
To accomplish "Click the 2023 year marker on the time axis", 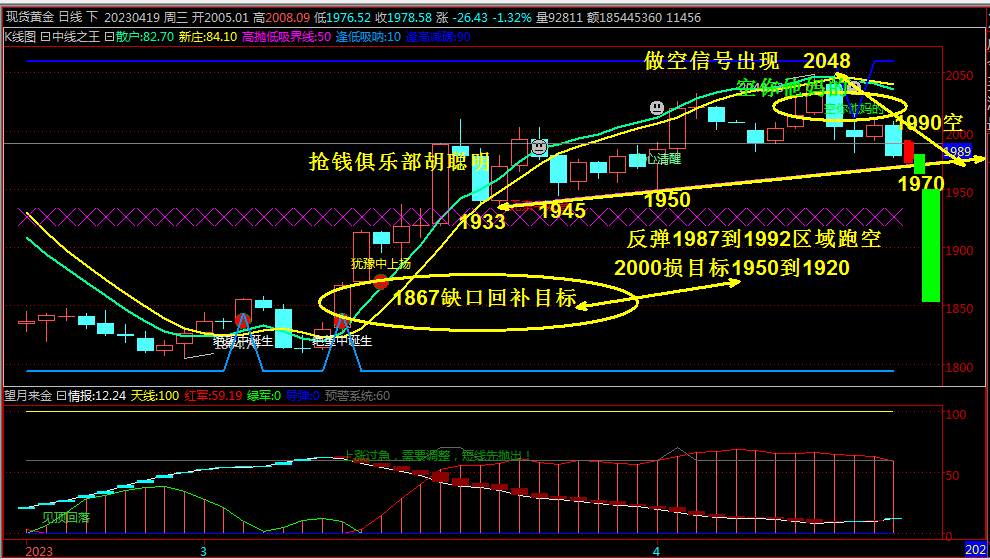I will 38,551.
